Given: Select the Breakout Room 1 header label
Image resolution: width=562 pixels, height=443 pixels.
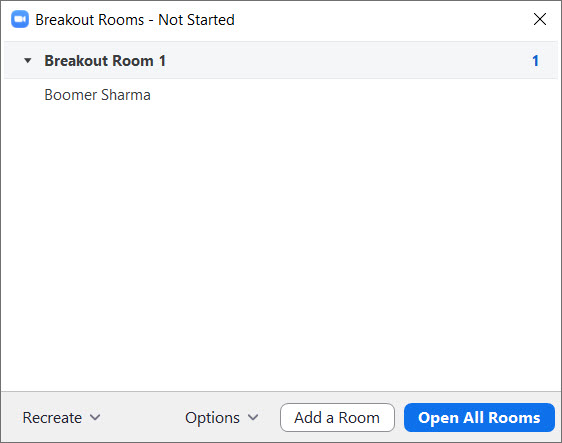Looking at the screenshot, I should 105,61.
